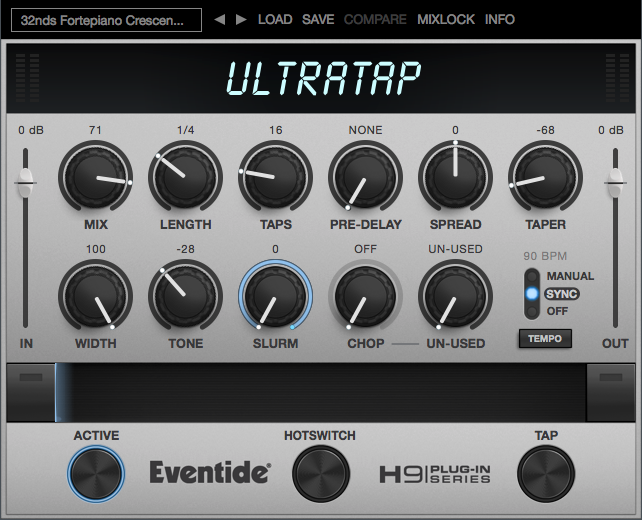
Task: Click the TAP tempo footswitch
Action: pos(546,473)
